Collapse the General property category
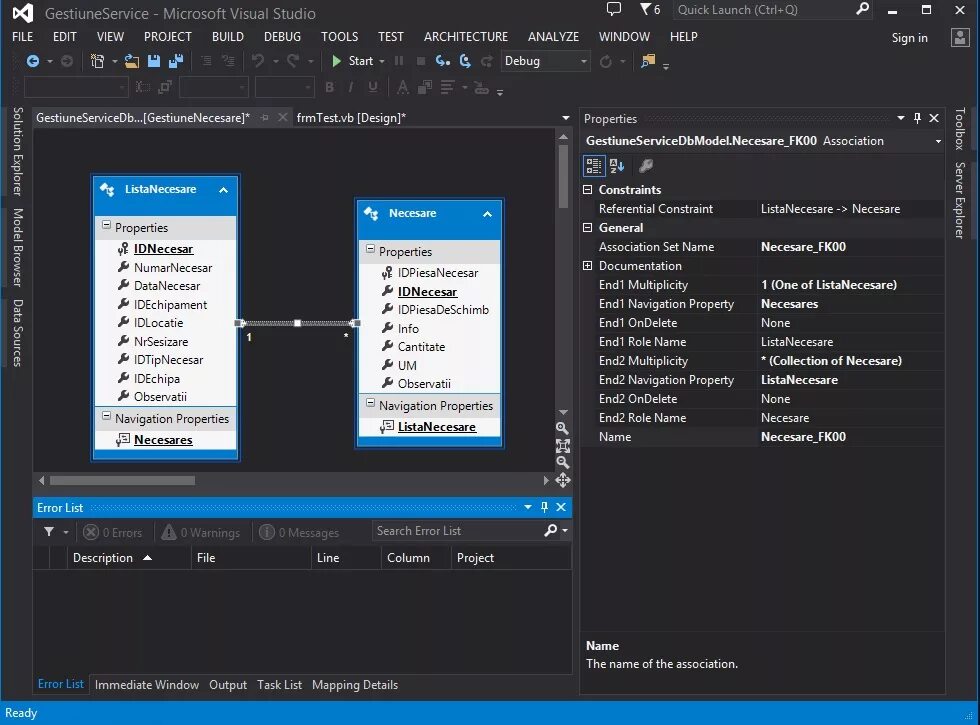The image size is (980, 725). pos(588,228)
